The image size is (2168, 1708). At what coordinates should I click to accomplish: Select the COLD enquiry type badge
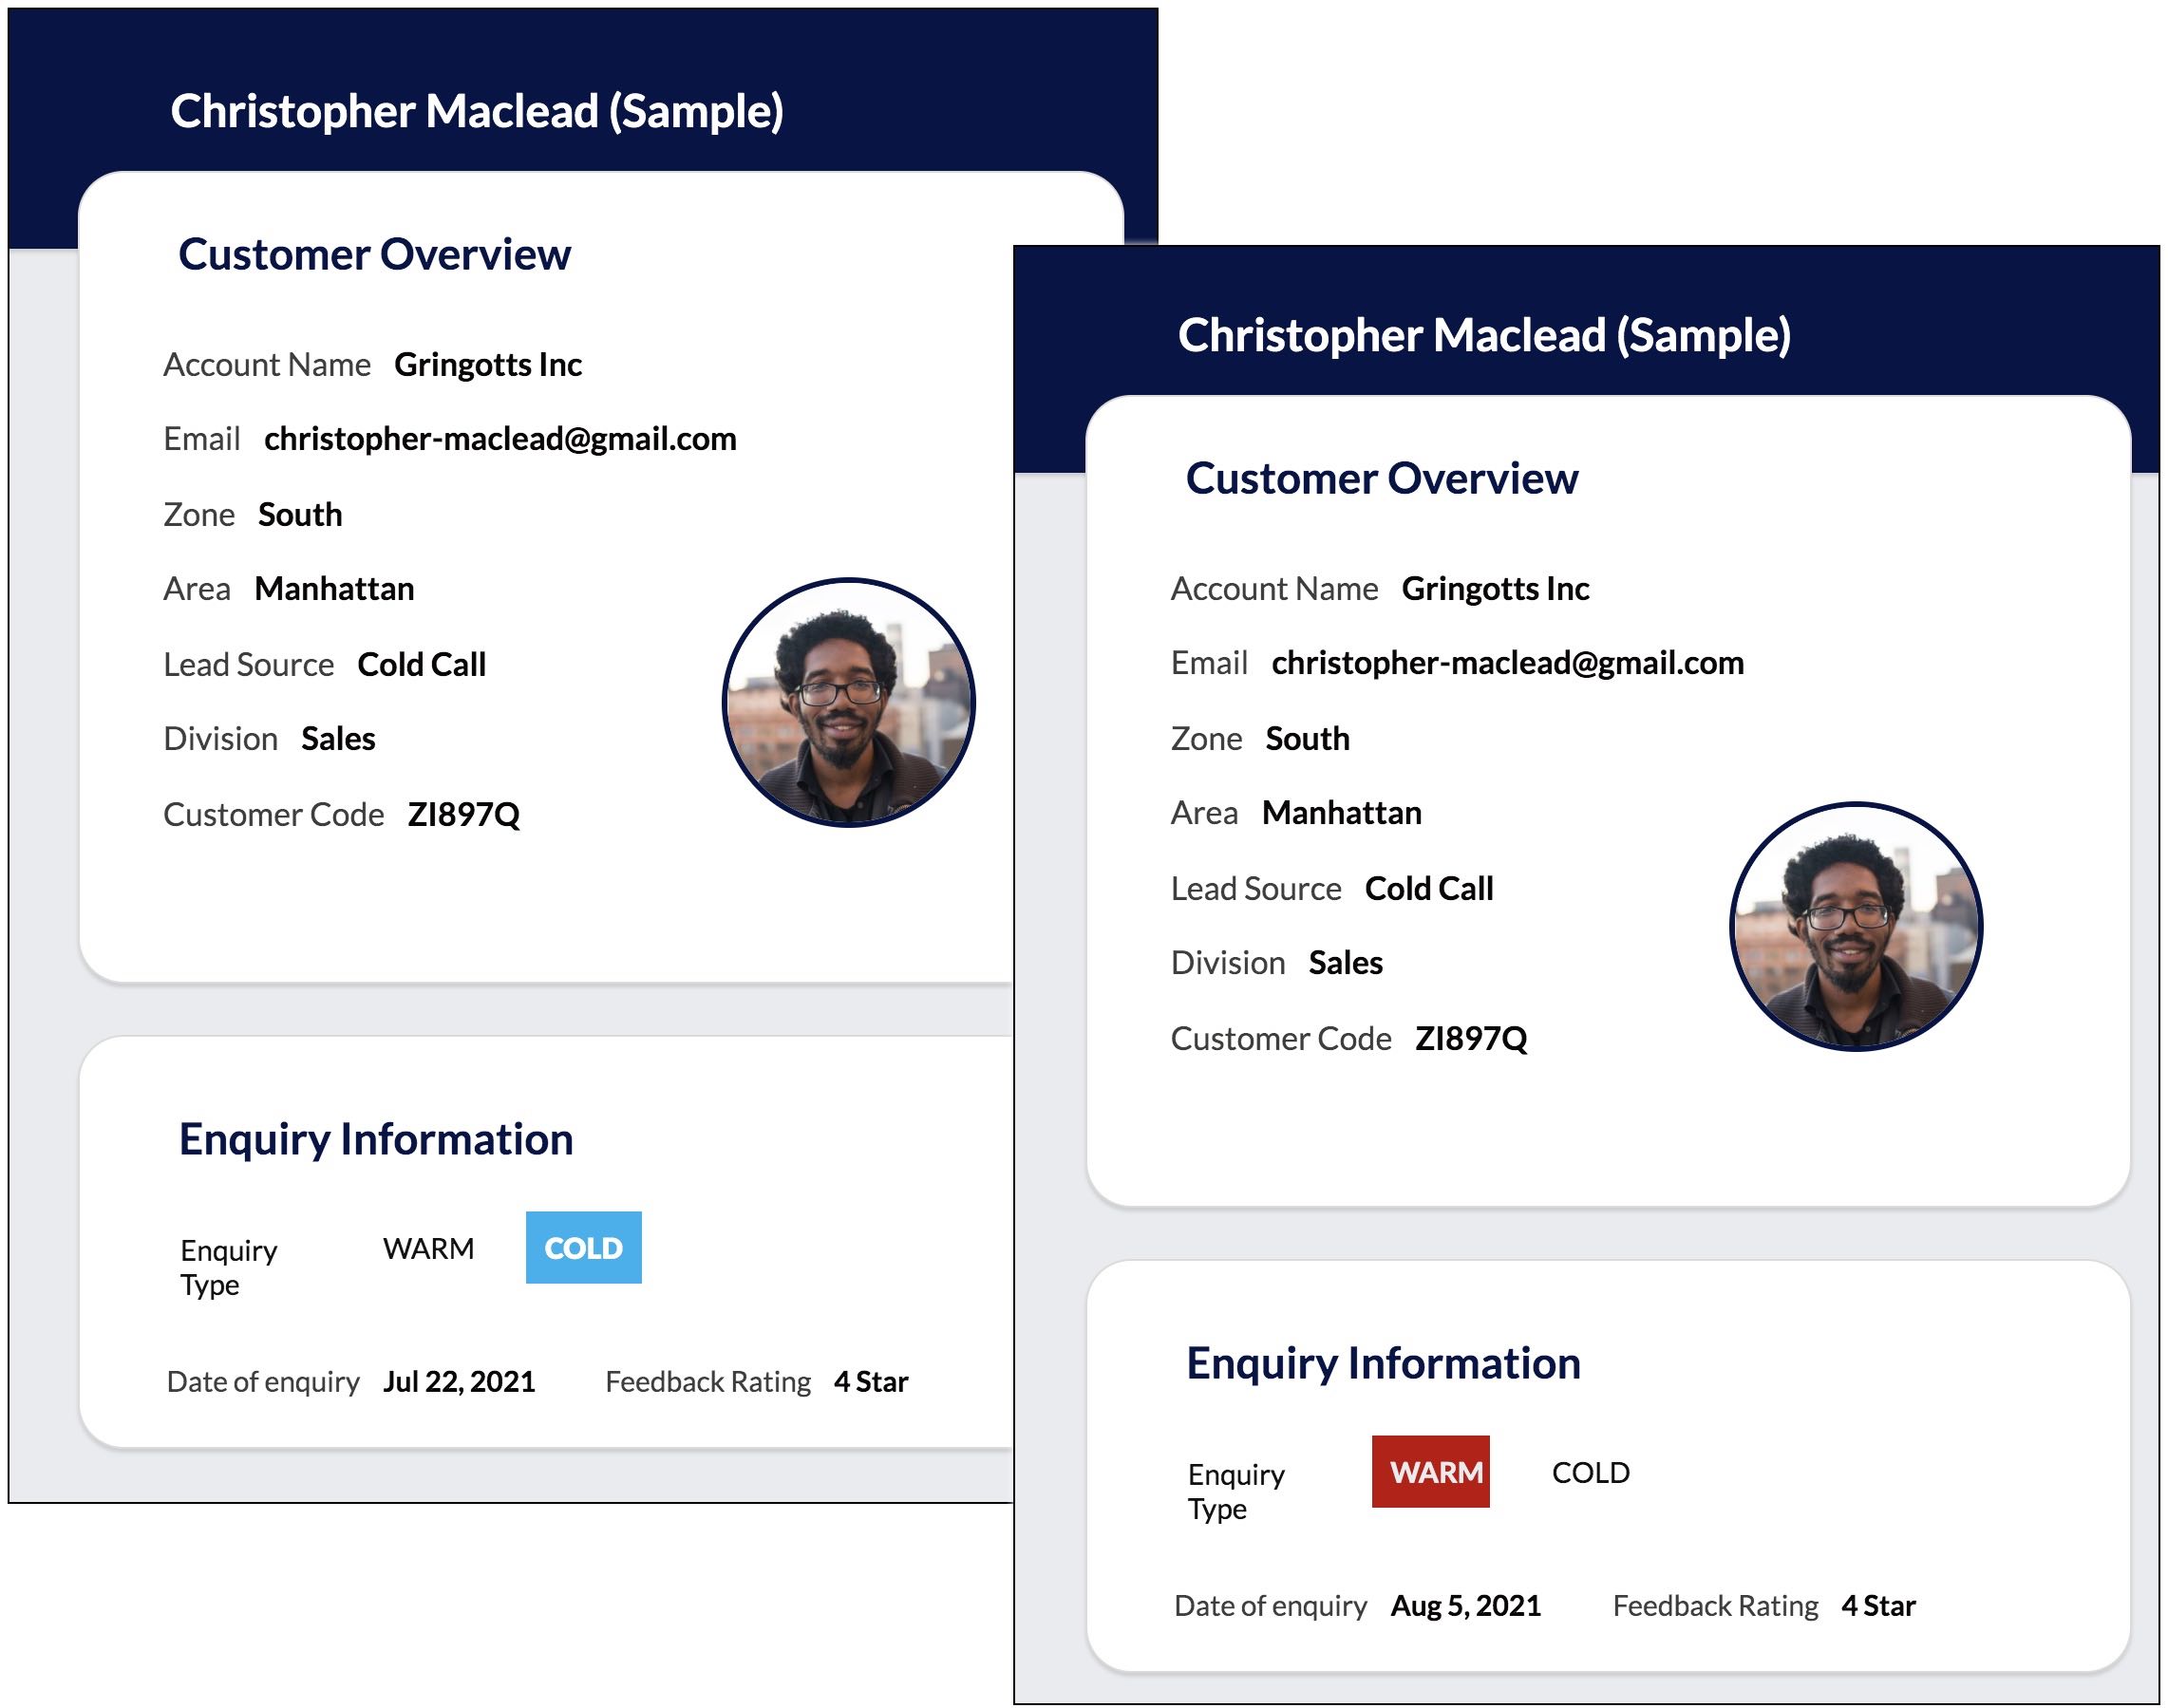(584, 1246)
